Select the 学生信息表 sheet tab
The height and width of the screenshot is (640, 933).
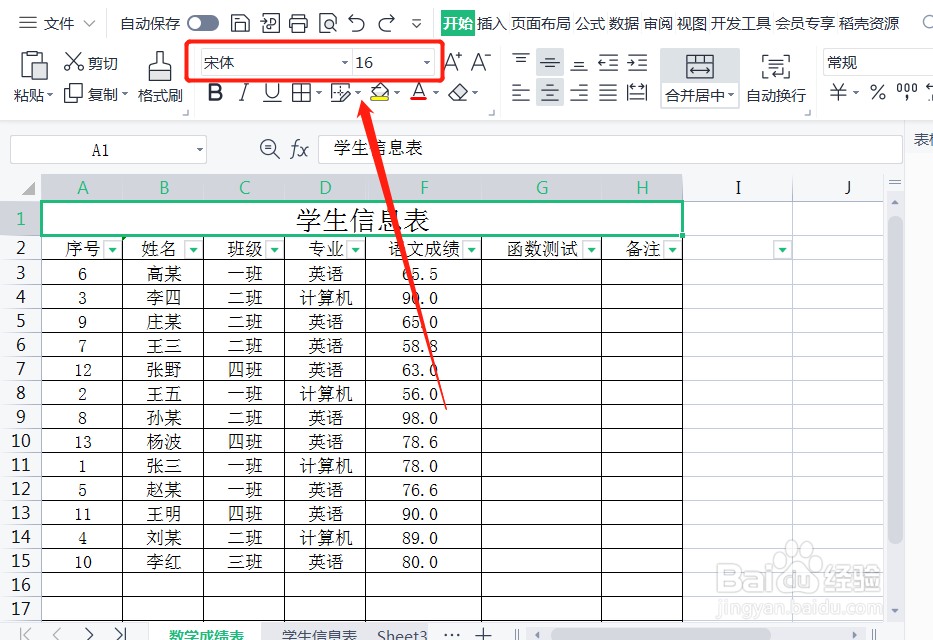(x=318, y=634)
